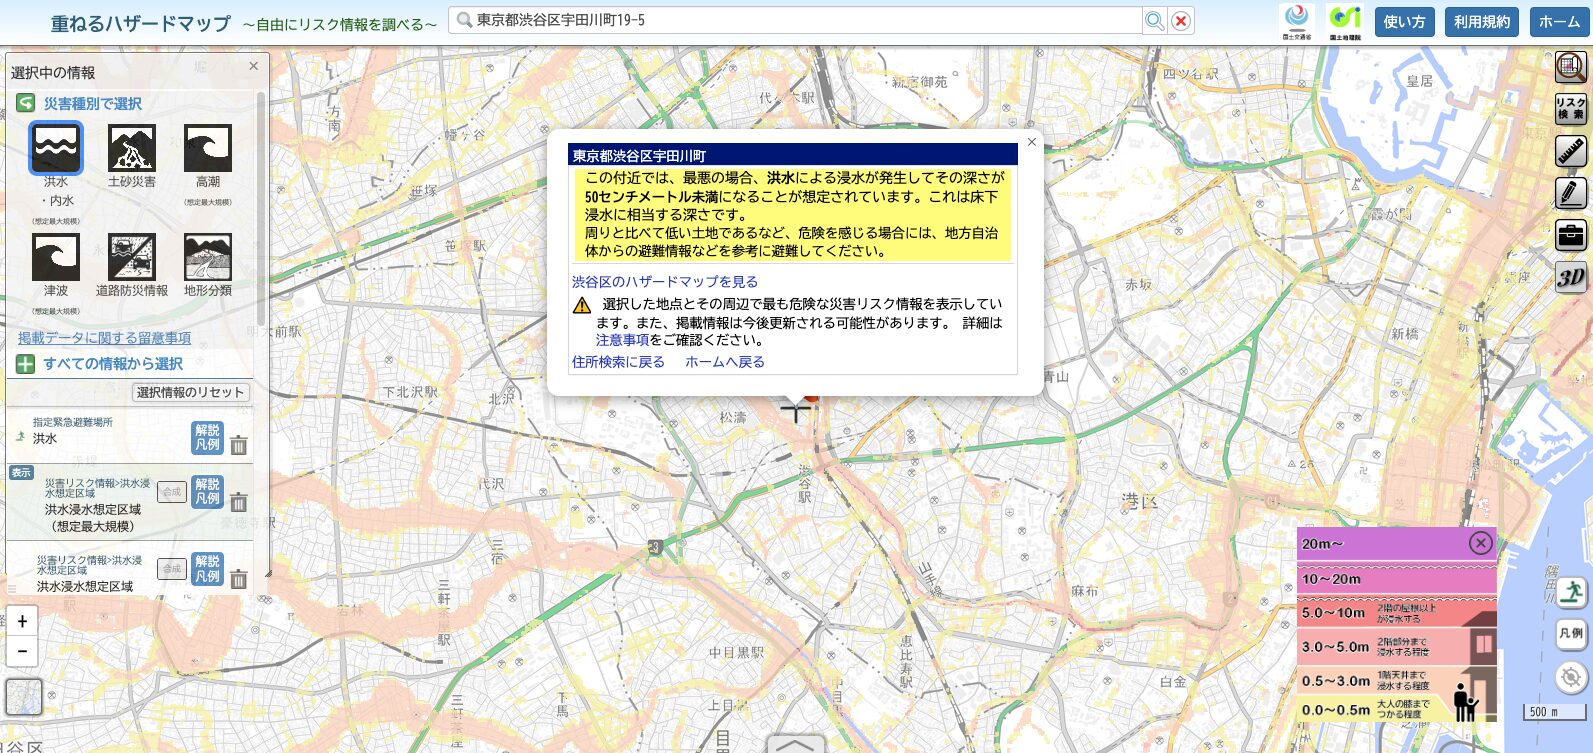Image resolution: width=1593 pixels, height=753 pixels.
Task: Open the ruler measurement tool
Action: click(x=1571, y=151)
